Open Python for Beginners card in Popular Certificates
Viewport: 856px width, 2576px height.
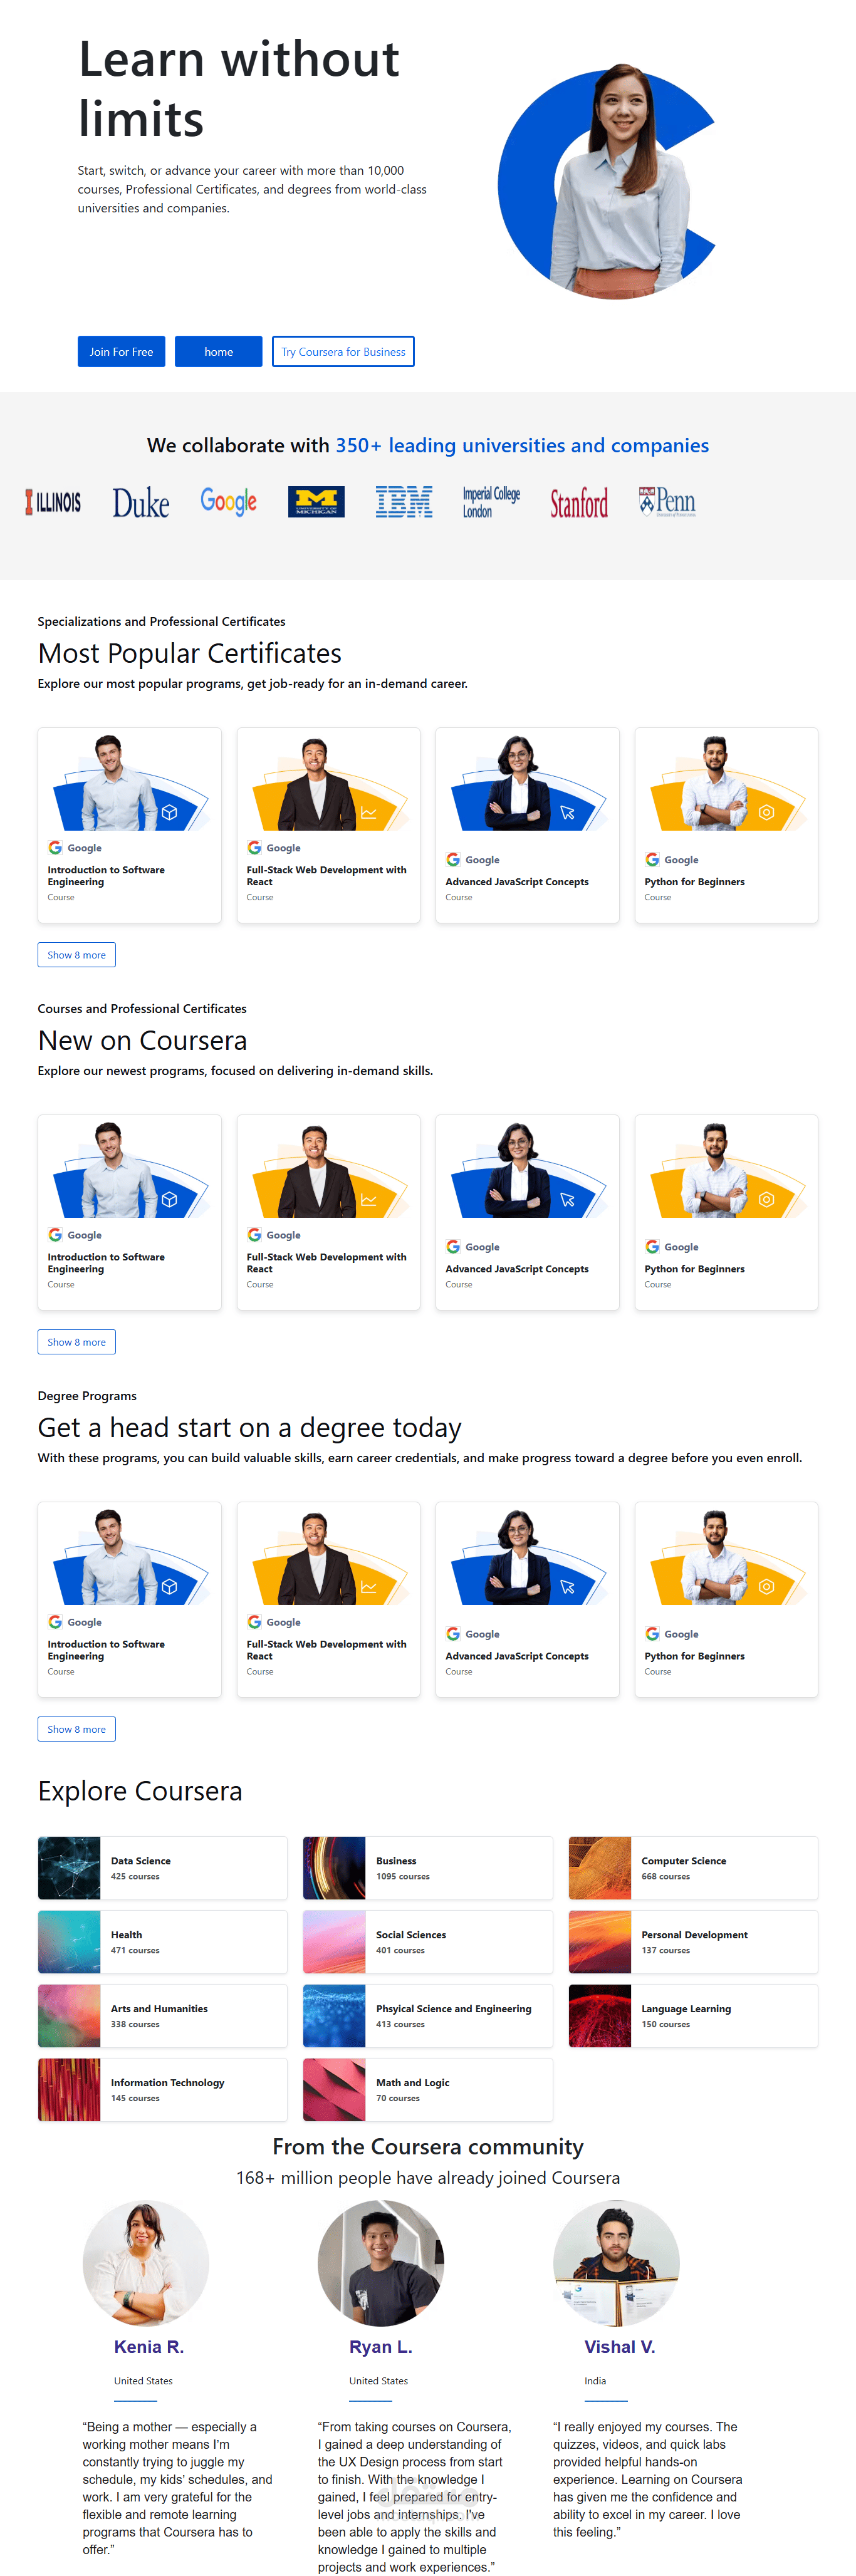pos(727,825)
